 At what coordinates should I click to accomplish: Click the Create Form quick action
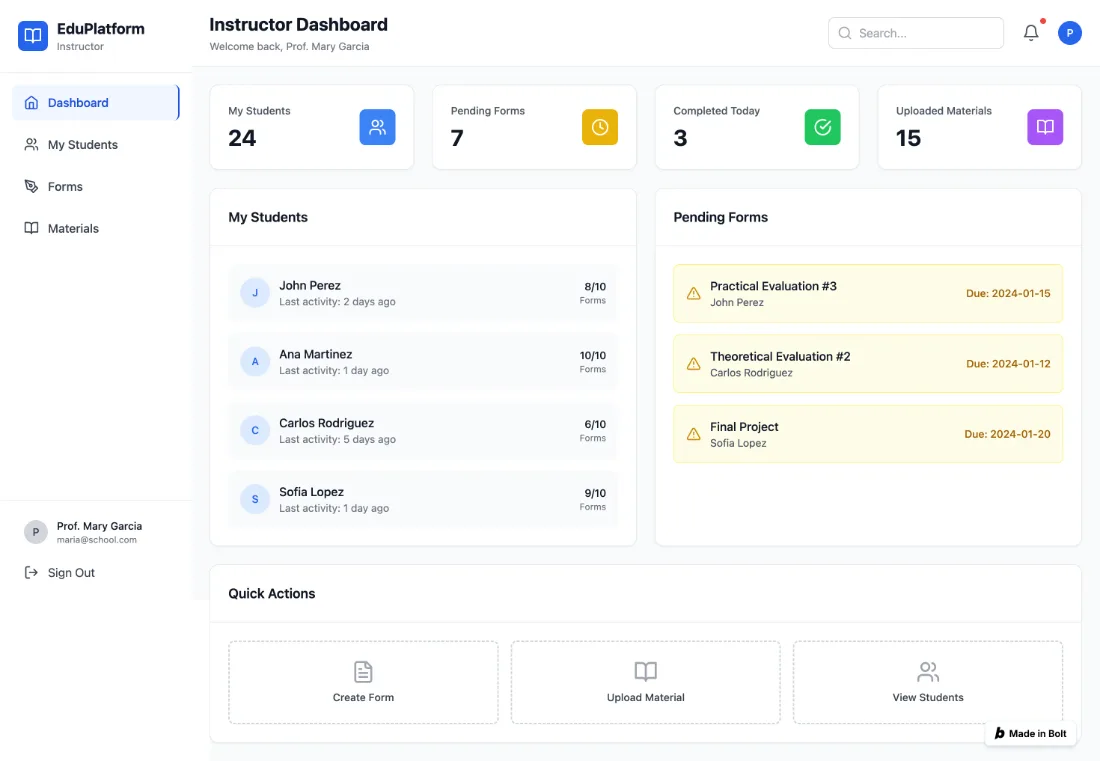tap(363, 682)
